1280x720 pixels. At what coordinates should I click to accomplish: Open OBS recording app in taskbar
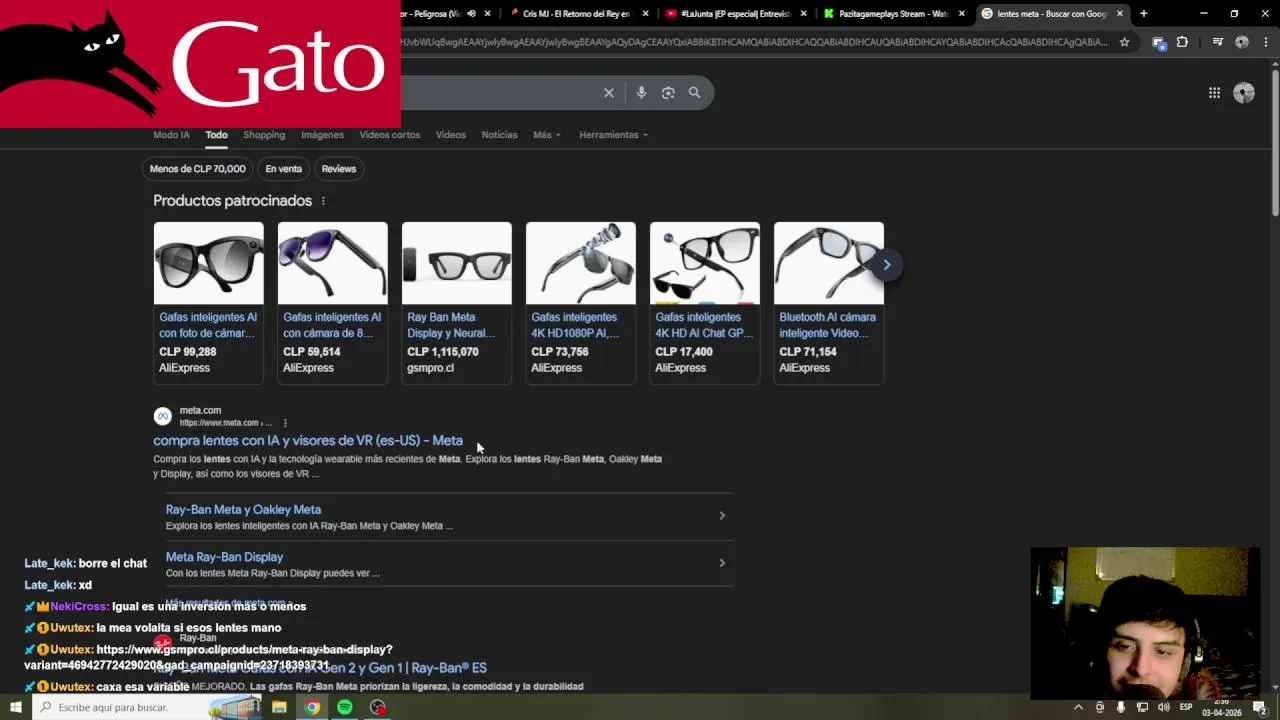(x=377, y=707)
